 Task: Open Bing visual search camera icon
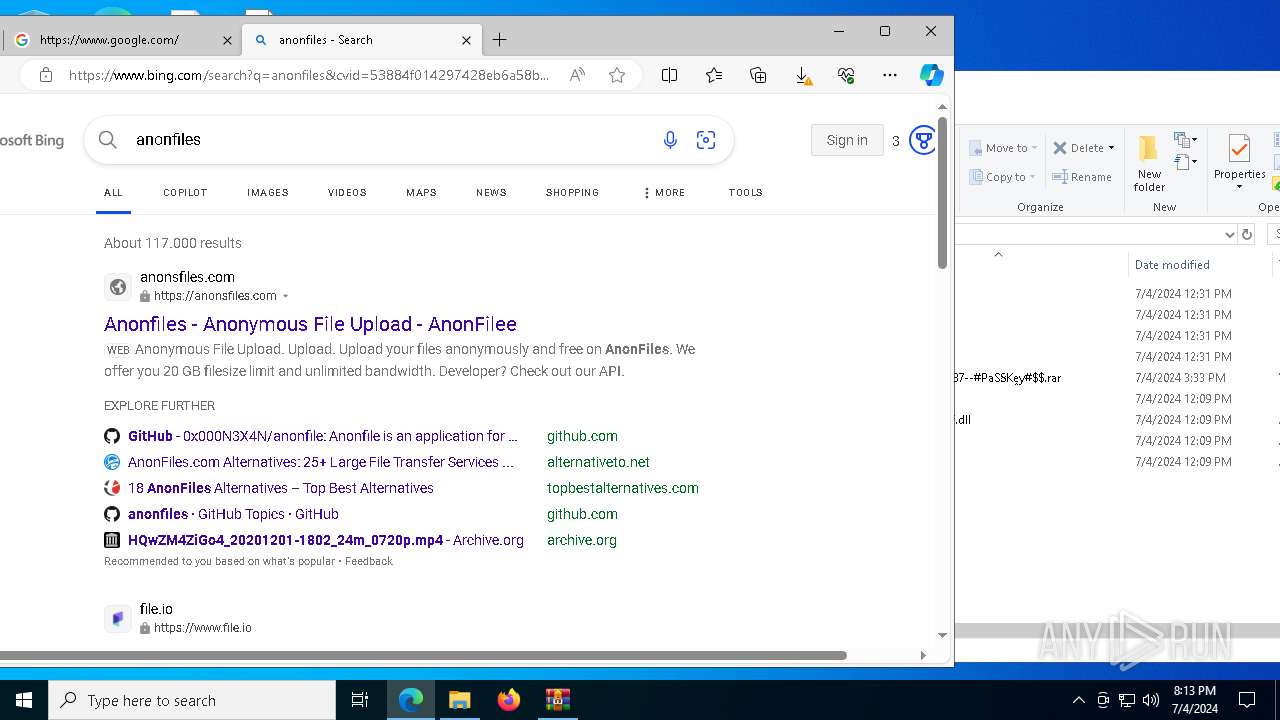706,140
